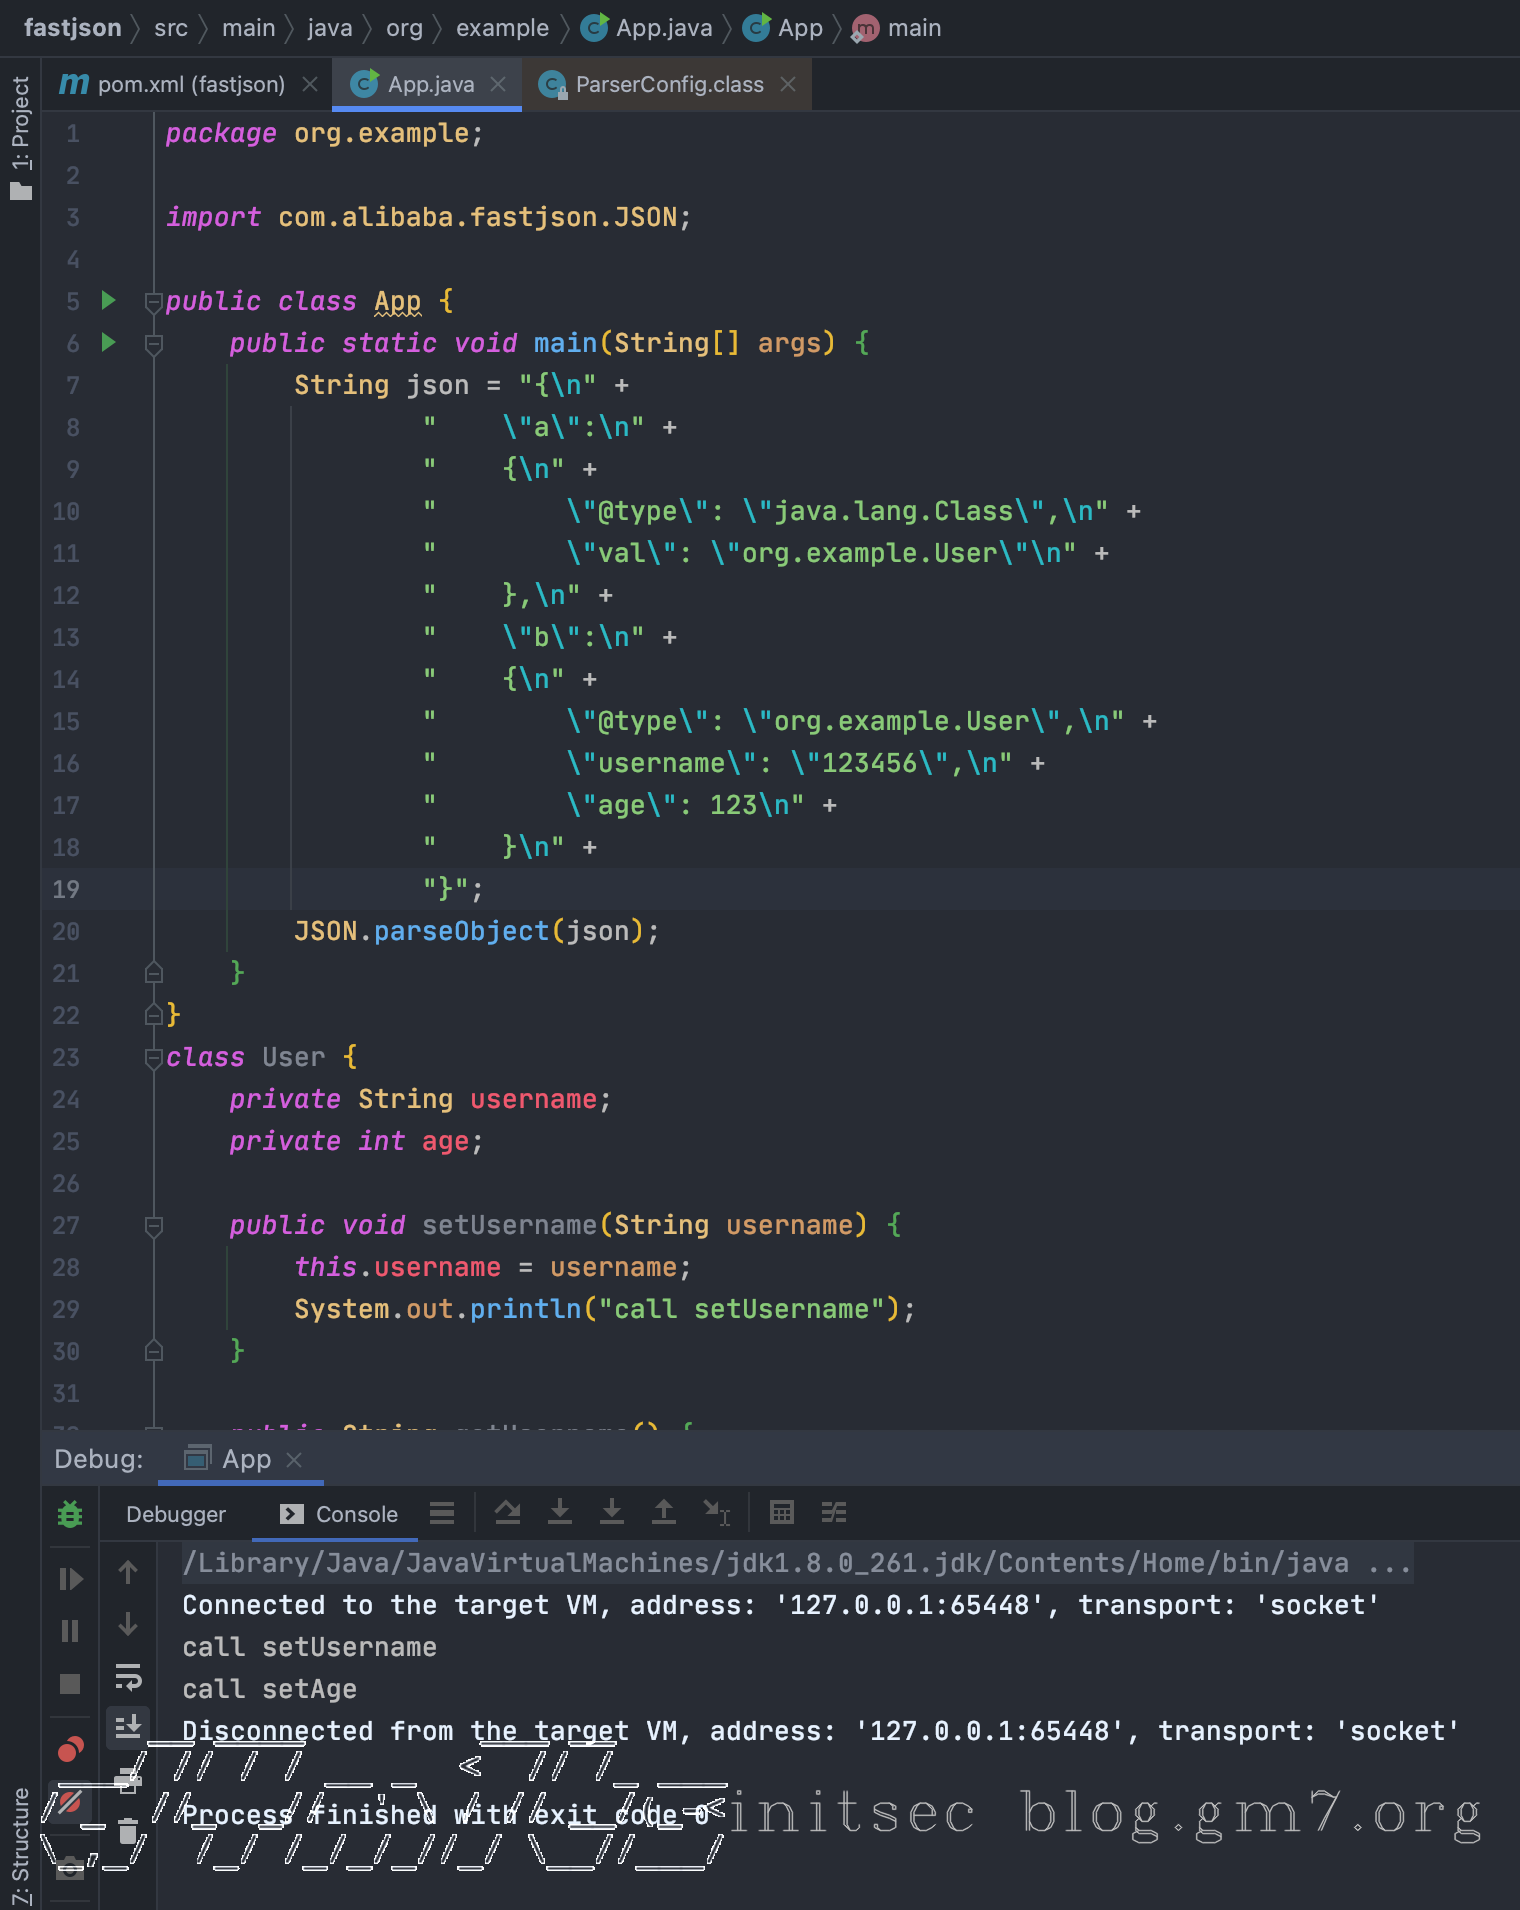Click Evaluate Expression calculator icon
The image size is (1520, 1910).
(782, 1513)
